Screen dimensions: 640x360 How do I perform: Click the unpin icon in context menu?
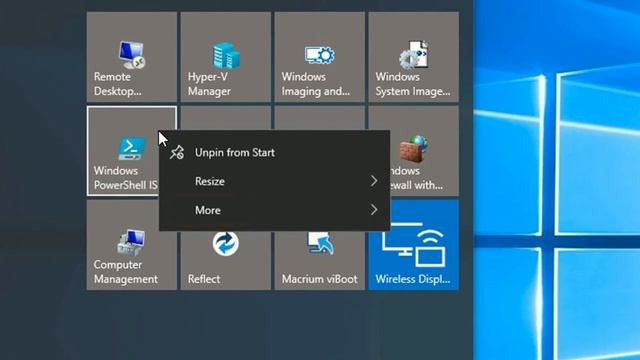(x=177, y=153)
